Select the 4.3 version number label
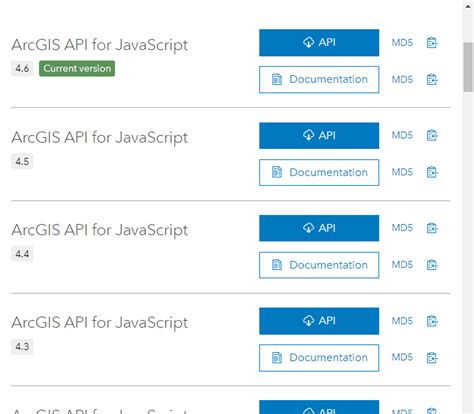Screen dimensions: 474x414 (22, 347)
